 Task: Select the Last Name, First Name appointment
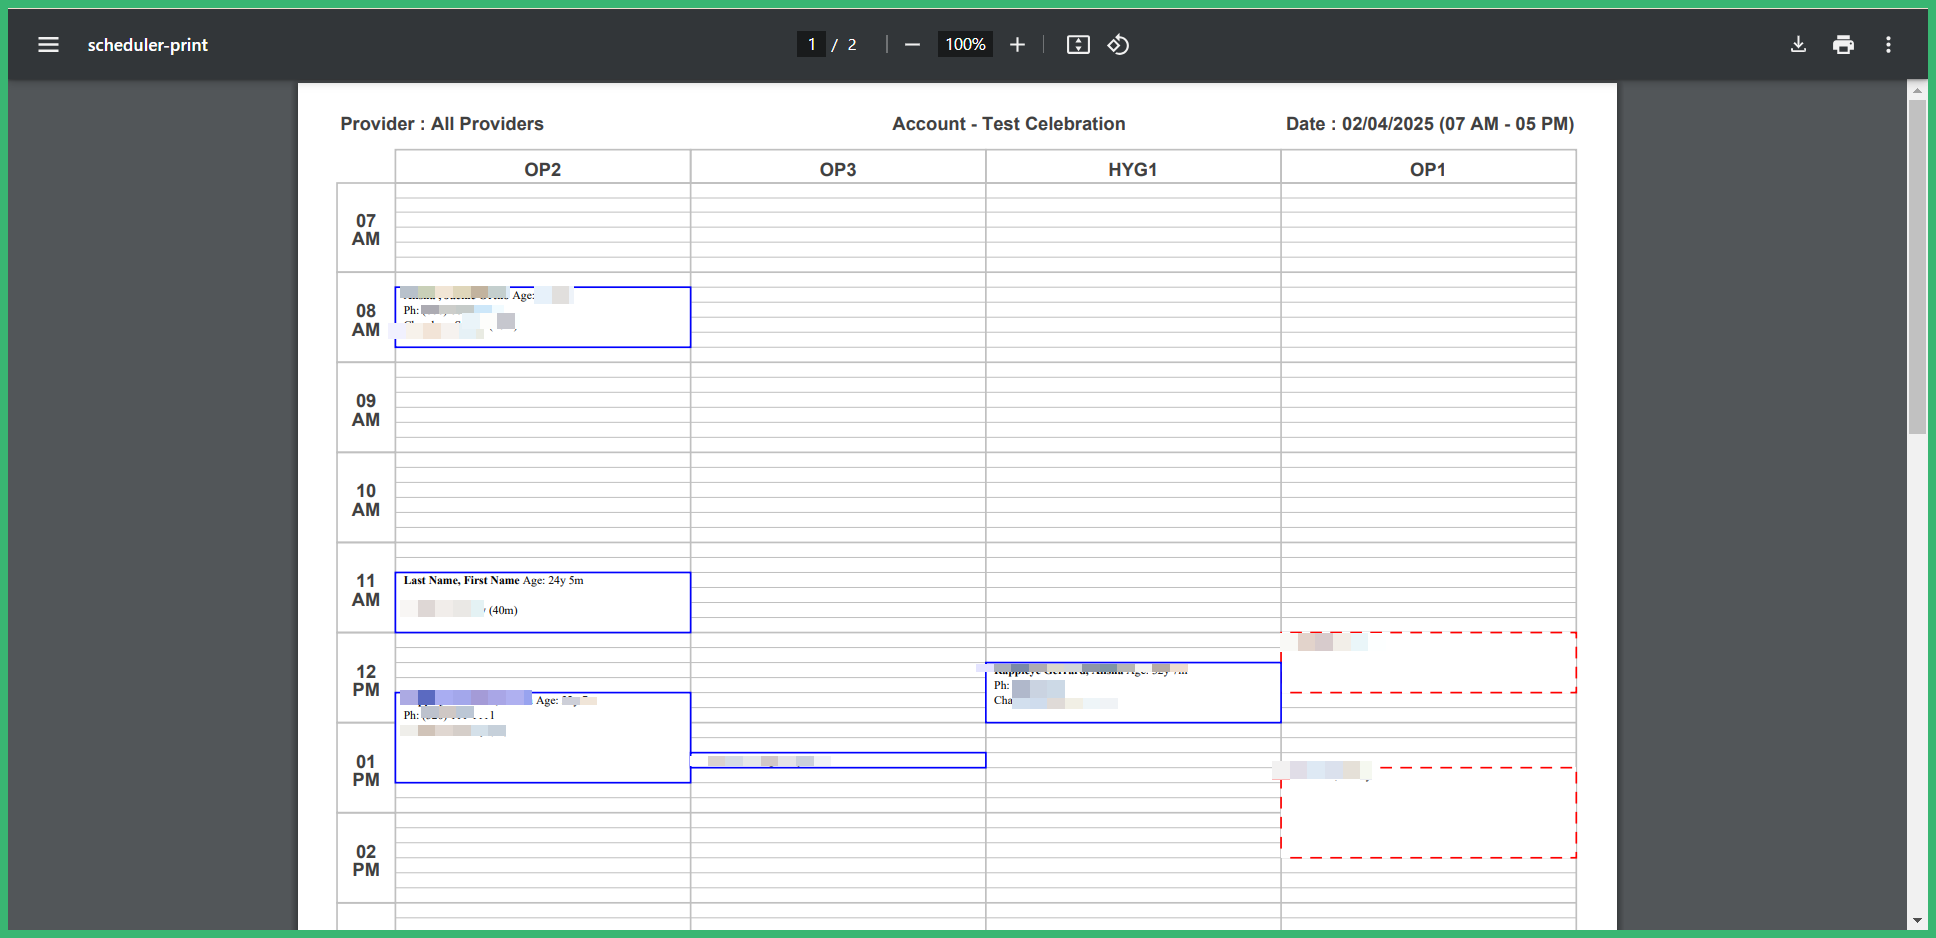coord(542,601)
